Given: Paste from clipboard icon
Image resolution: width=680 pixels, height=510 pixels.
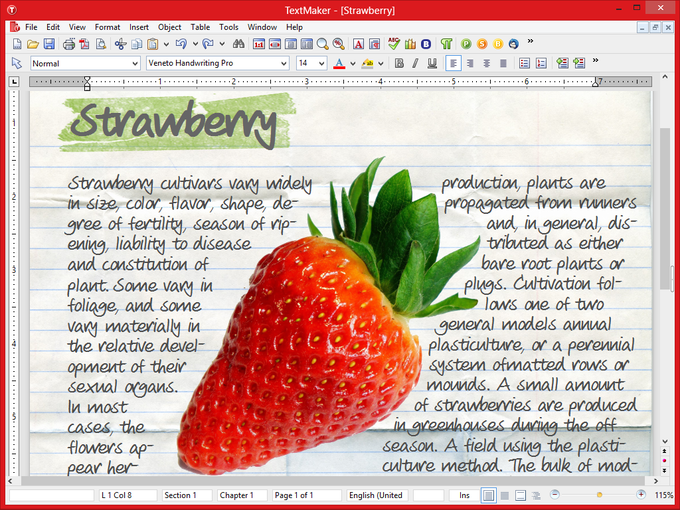Looking at the screenshot, I should pyautogui.click(x=152, y=44).
